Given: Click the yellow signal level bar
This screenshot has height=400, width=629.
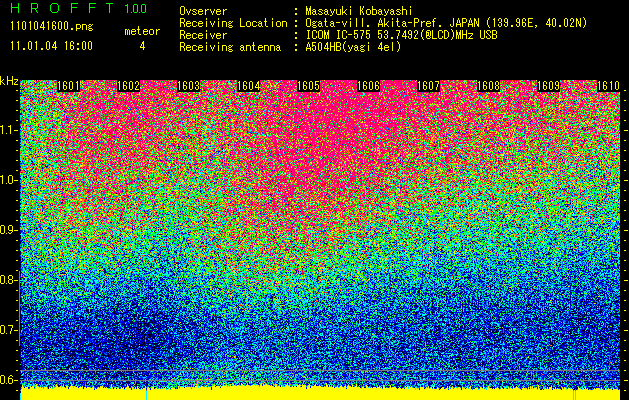Looking at the screenshot, I should click(x=320, y=394).
